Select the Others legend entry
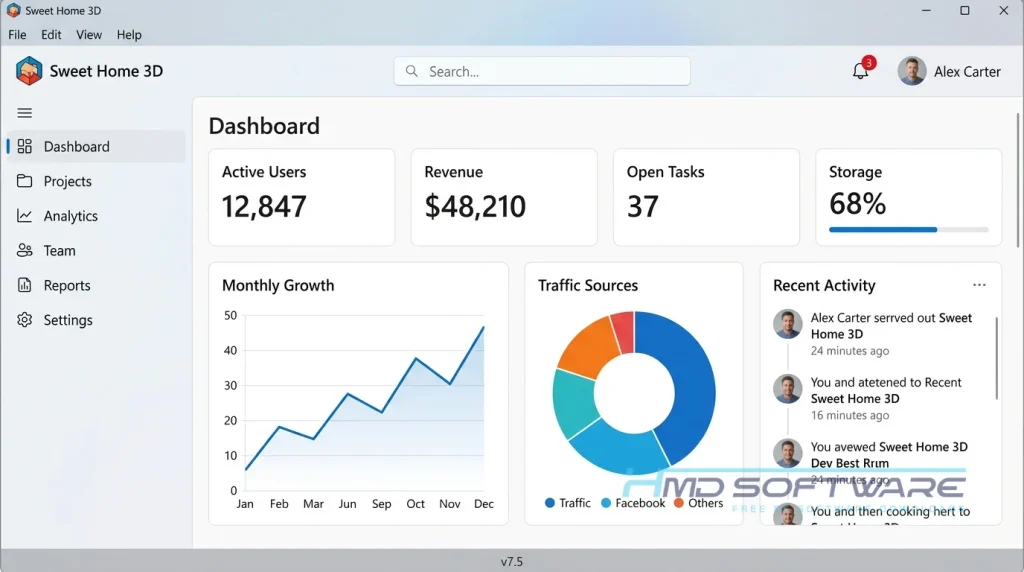The width and height of the screenshot is (1024, 572). 698,503
